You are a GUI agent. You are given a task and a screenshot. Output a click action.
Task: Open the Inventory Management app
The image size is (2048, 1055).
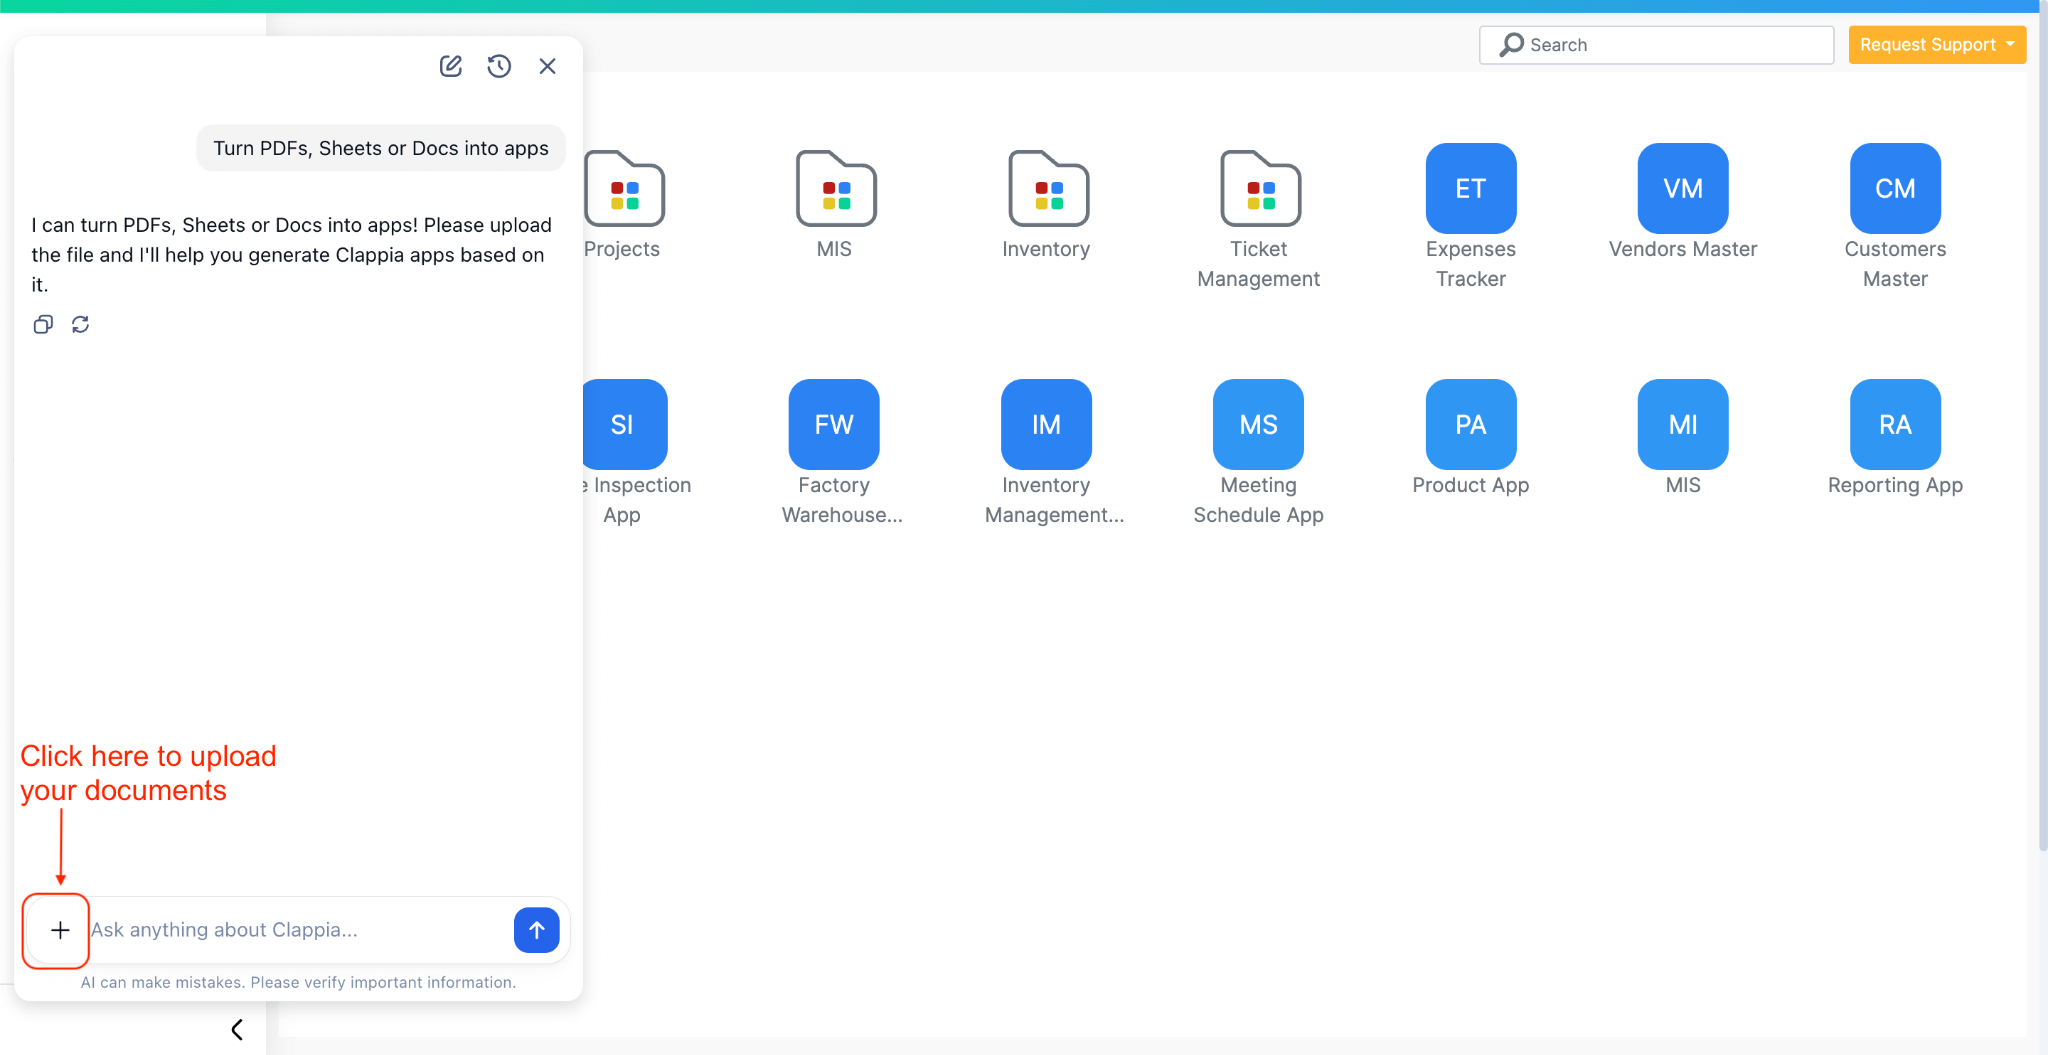1046,424
